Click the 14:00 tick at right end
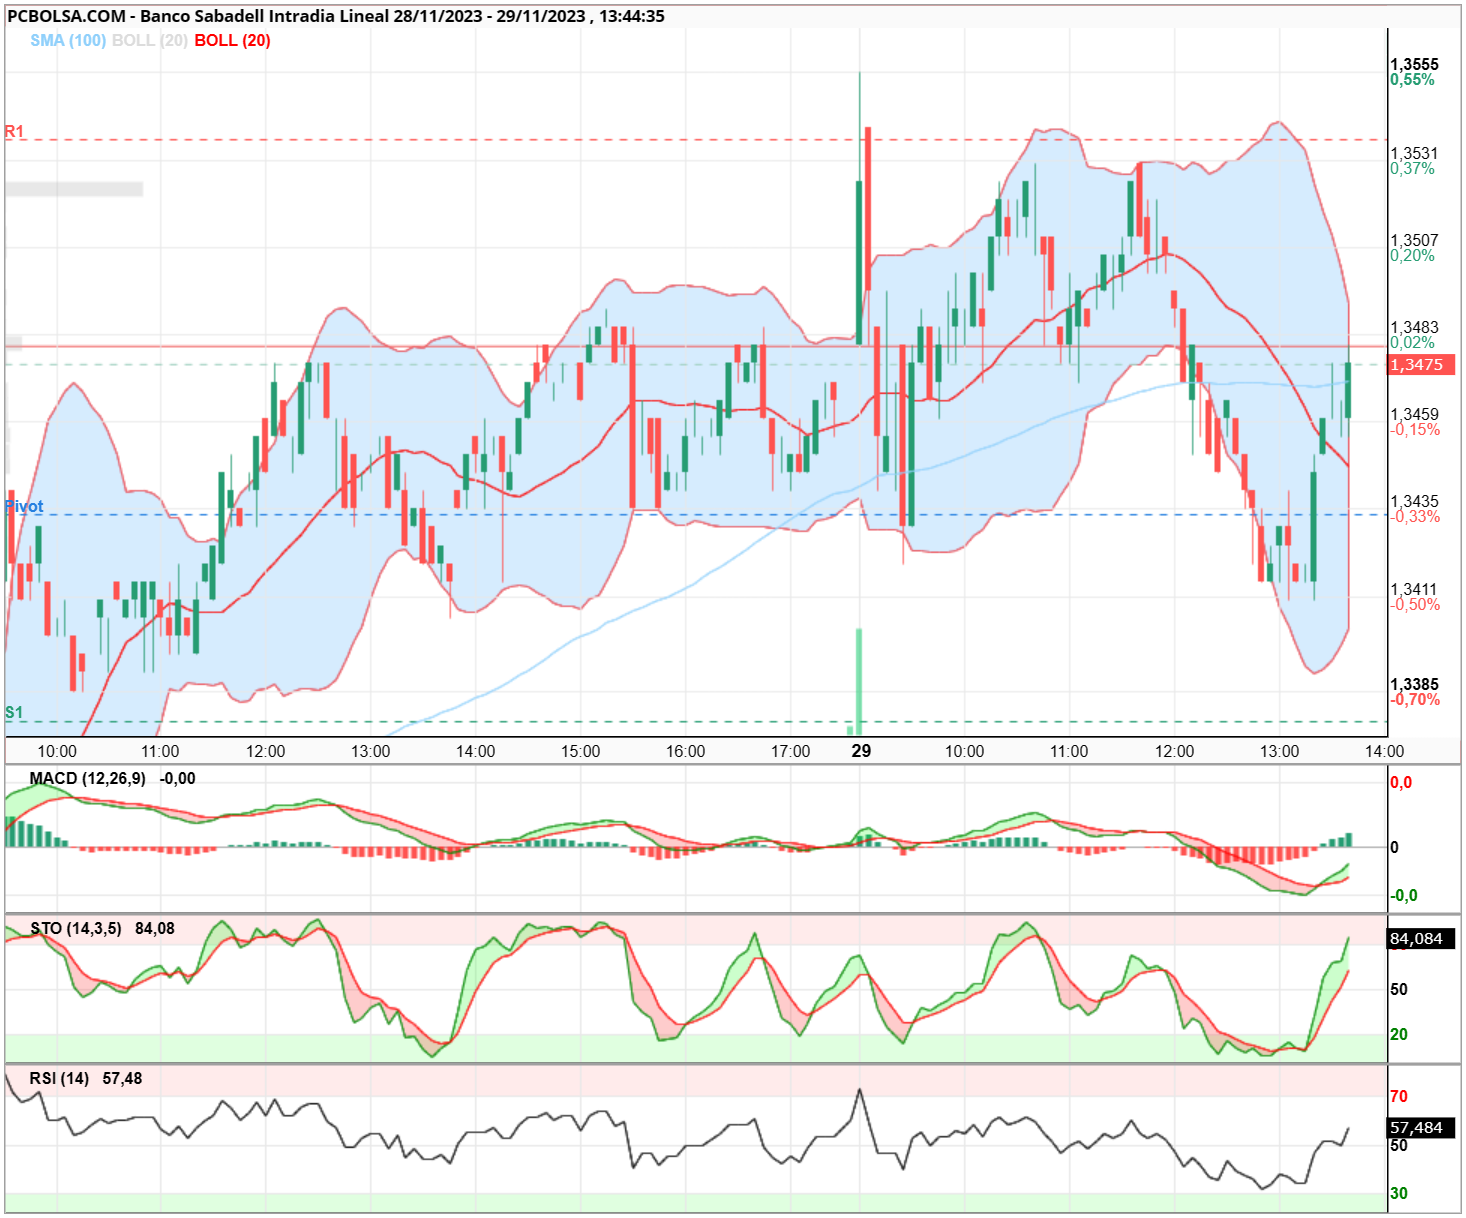The image size is (1466, 1218). click(1384, 751)
